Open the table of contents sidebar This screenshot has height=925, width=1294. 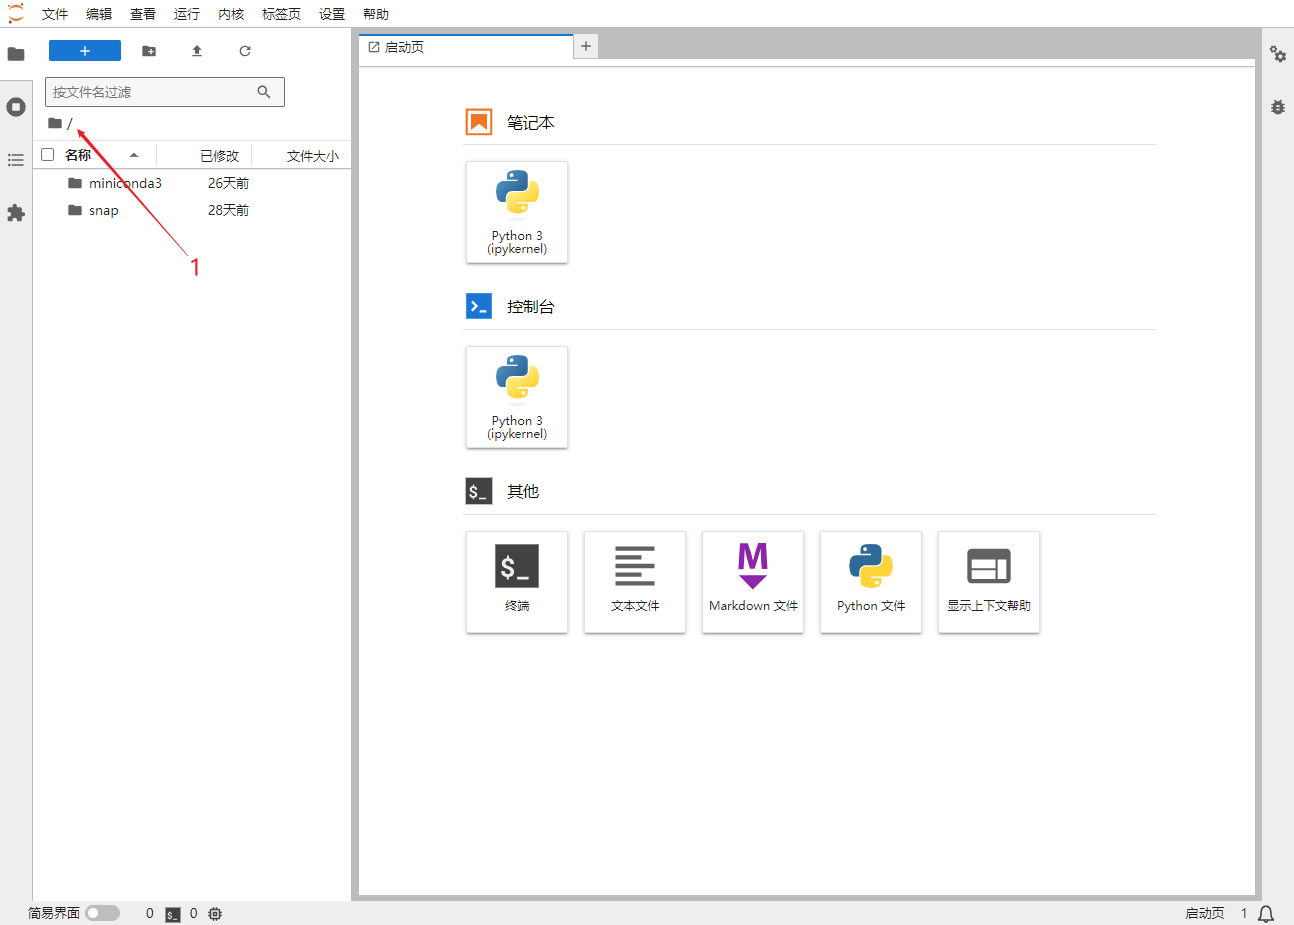(x=16, y=160)
